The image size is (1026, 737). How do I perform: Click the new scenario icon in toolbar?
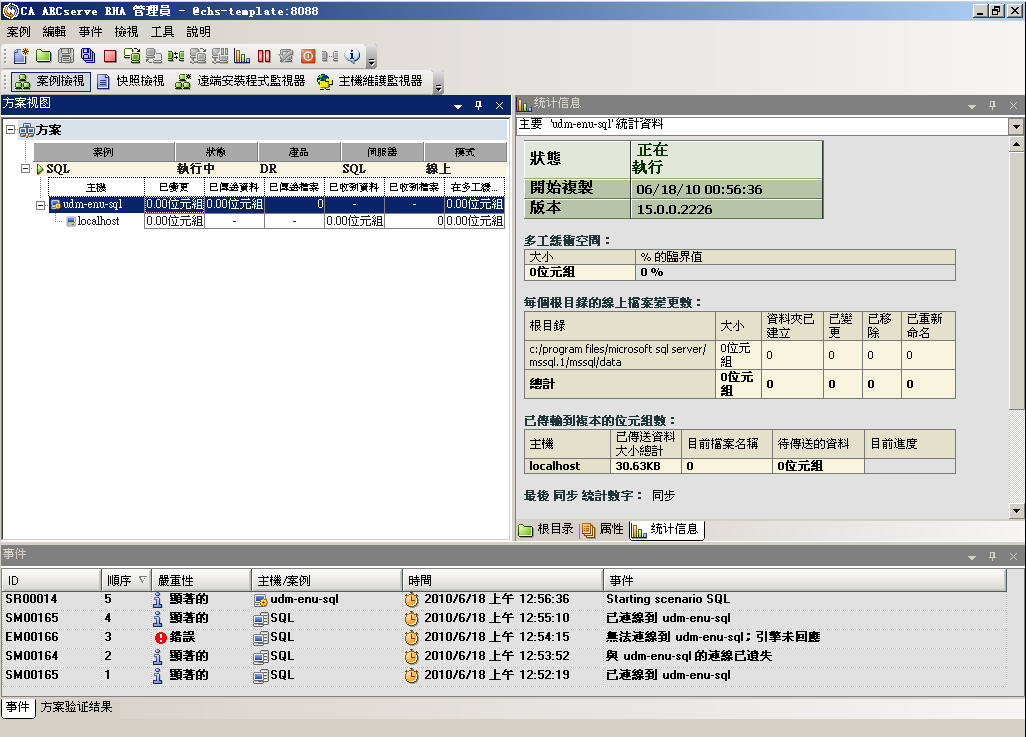20,56
